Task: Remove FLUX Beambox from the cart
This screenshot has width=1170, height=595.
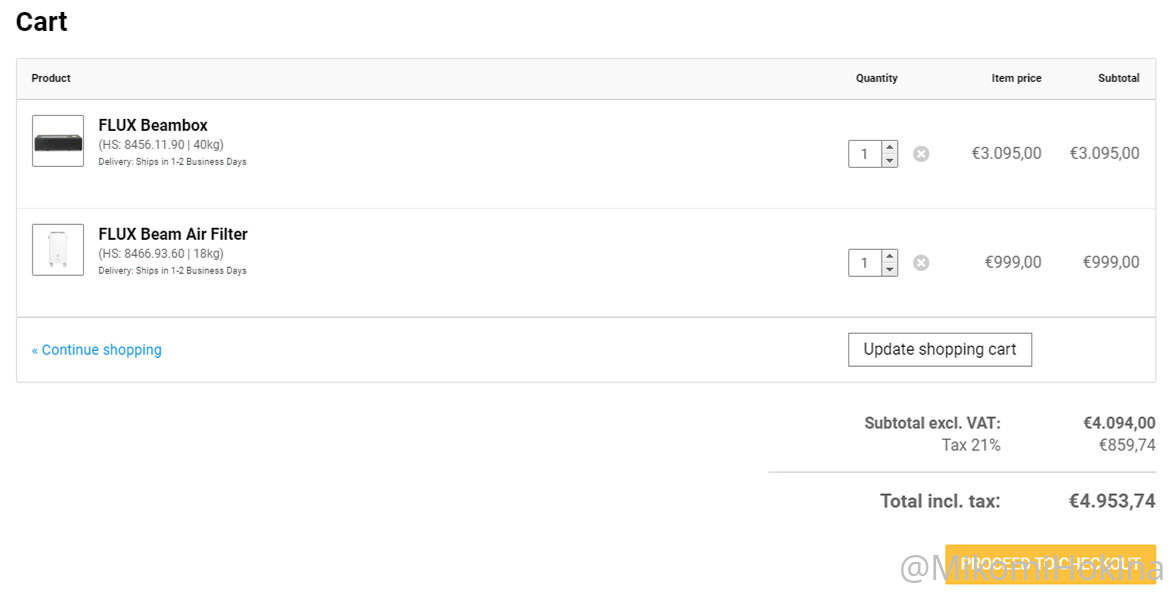Action: click(922, 154)
